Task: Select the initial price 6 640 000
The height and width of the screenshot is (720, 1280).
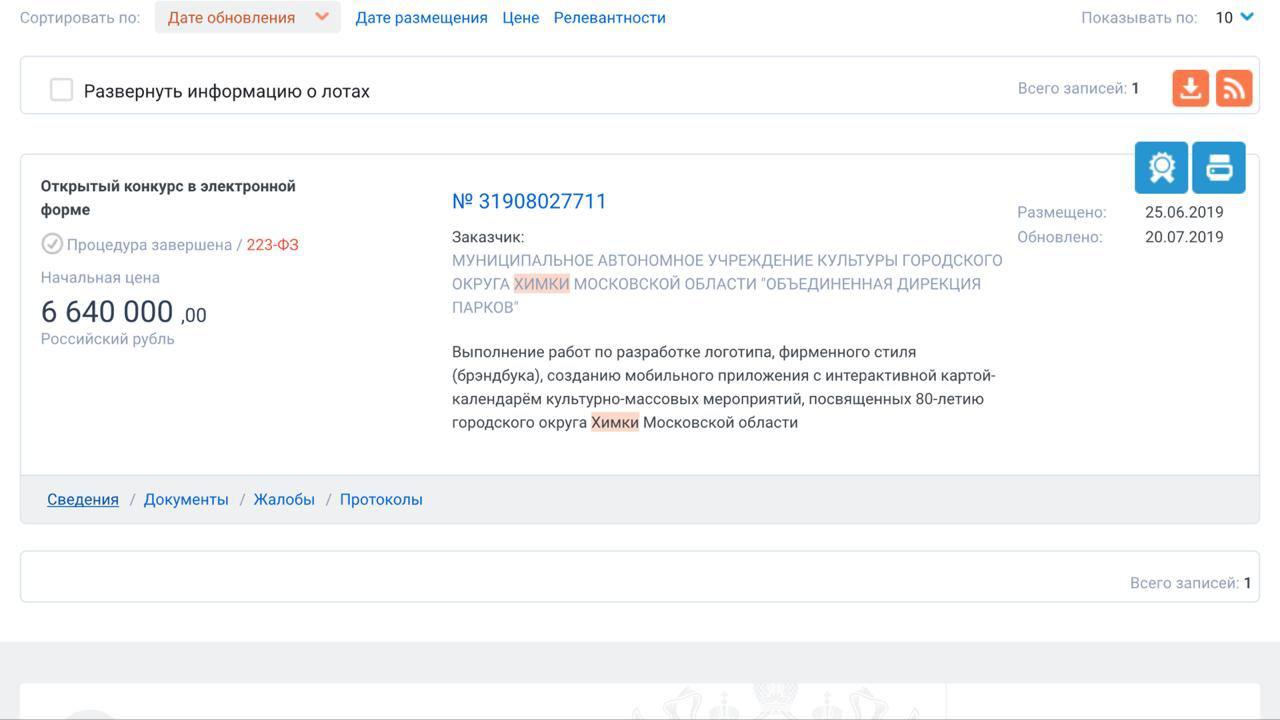Action: [x=124, y=312]
